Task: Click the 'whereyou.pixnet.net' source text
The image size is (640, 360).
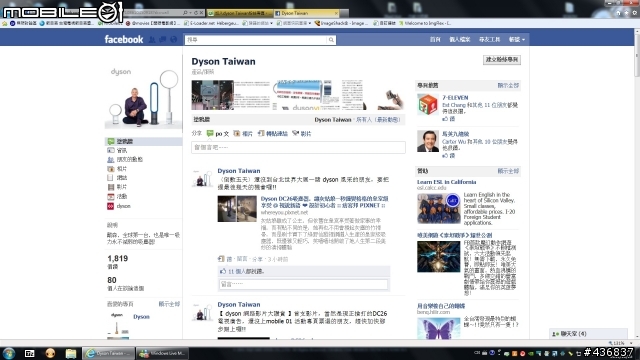Action: (x=284, y=213)
